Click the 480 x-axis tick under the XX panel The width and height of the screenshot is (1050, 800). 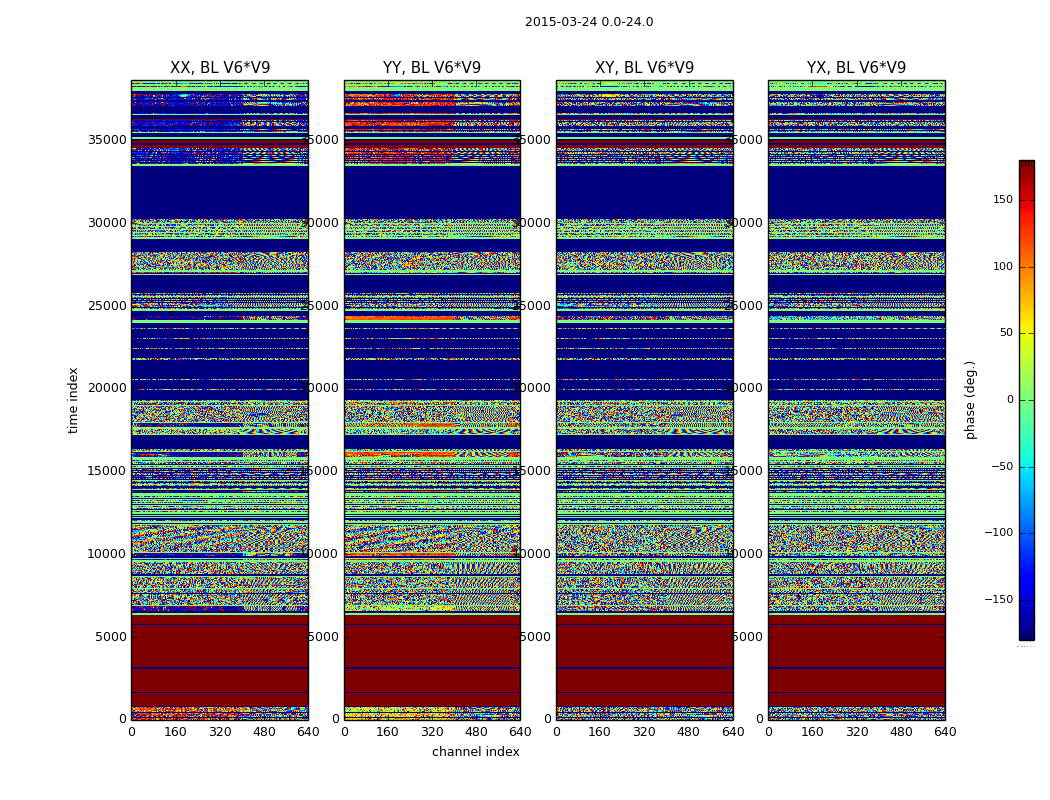pos(264,732)
